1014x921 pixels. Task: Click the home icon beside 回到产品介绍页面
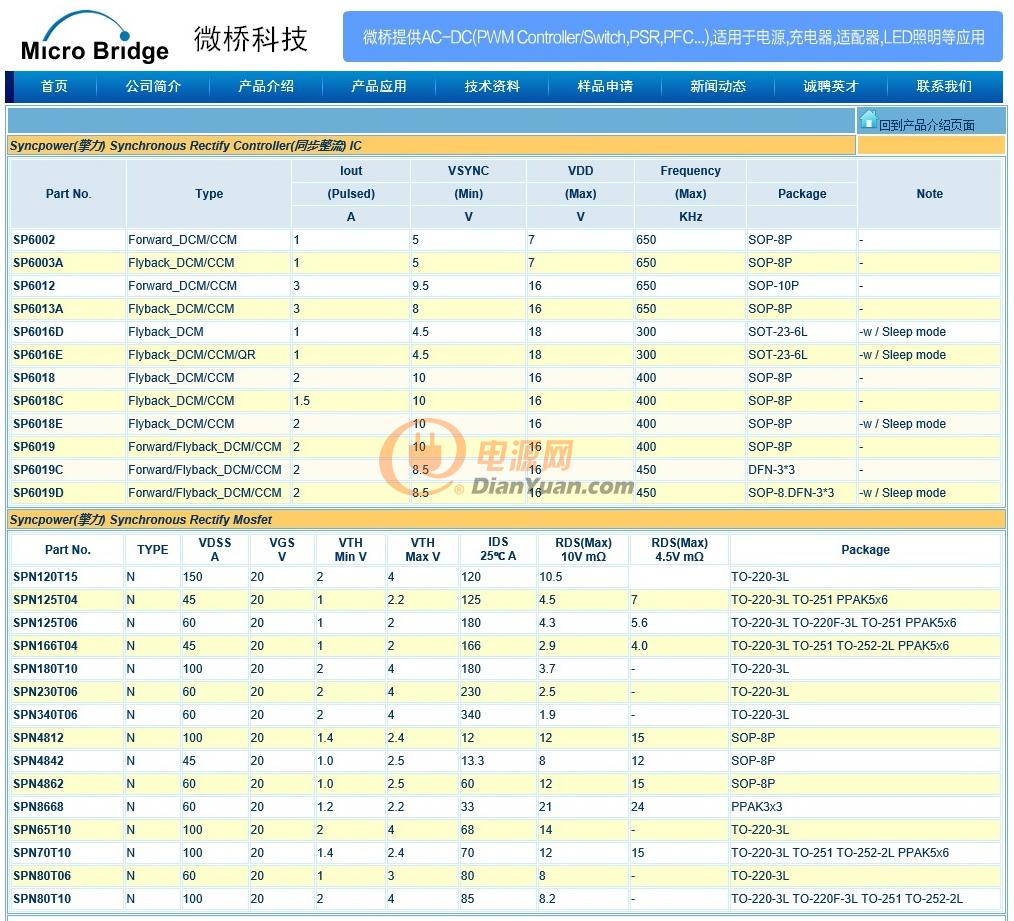pyautogui.click(x=868, y=119)
